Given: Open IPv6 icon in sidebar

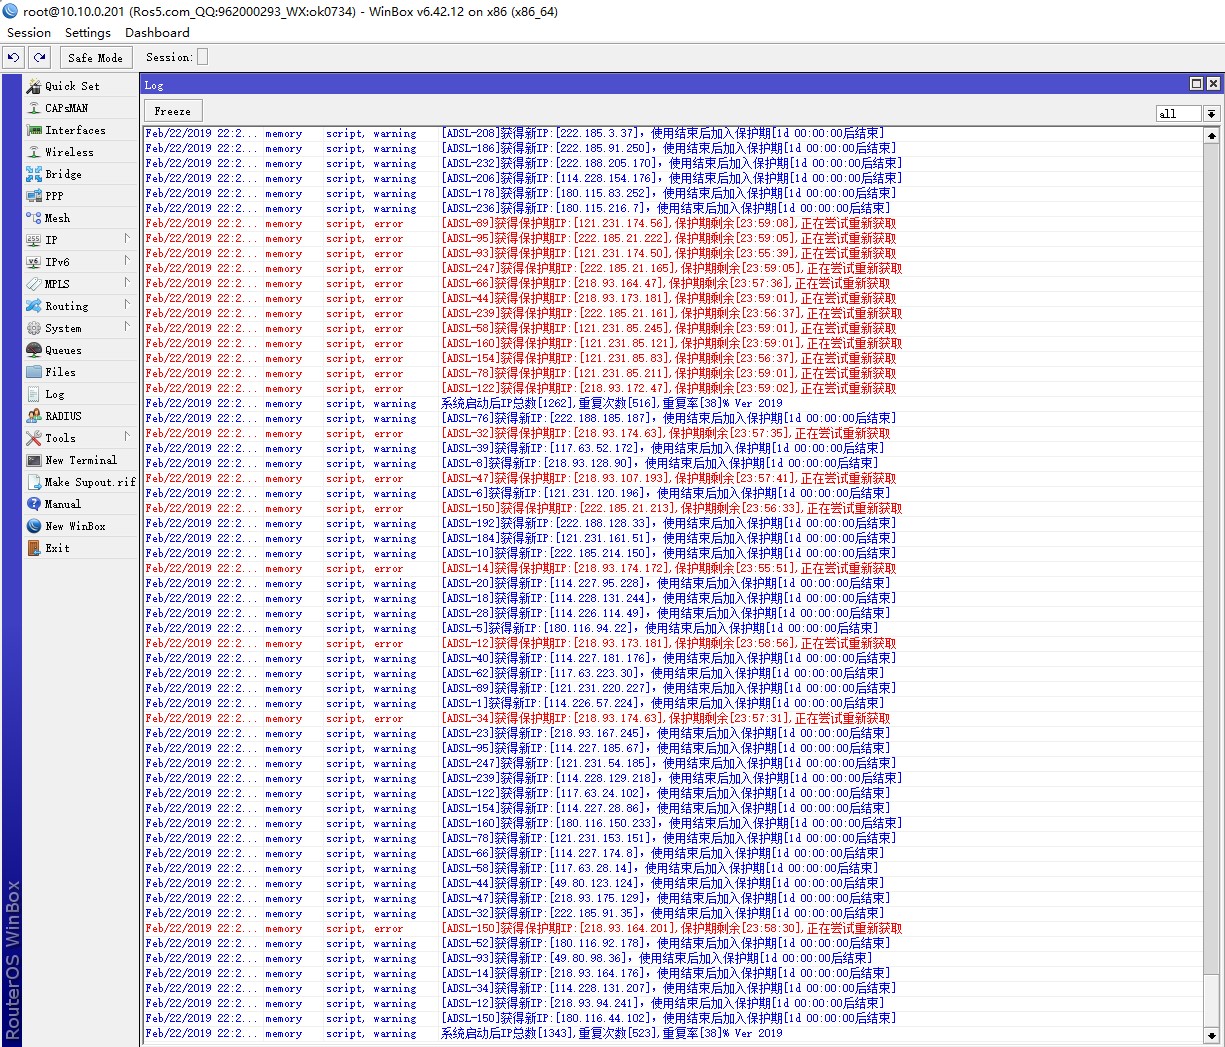Looking at the screenshot, I should point(34,262).
